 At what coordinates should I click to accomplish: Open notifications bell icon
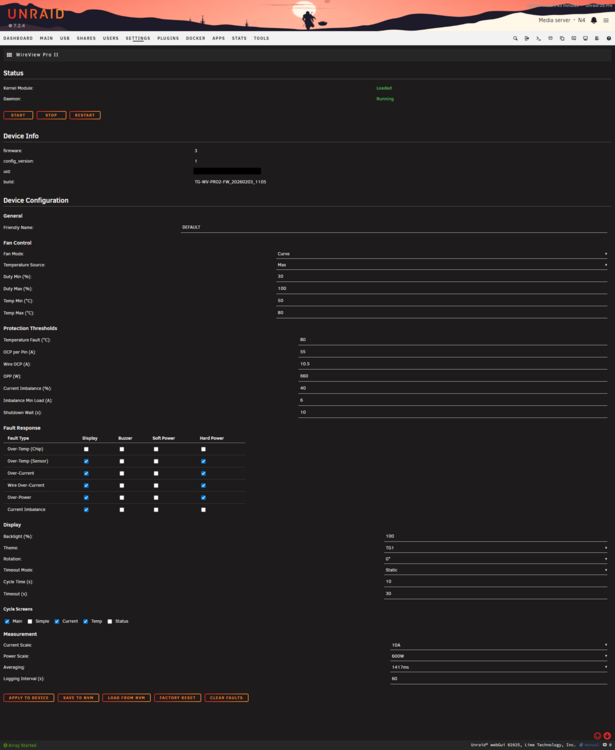[x=593, y=20]
